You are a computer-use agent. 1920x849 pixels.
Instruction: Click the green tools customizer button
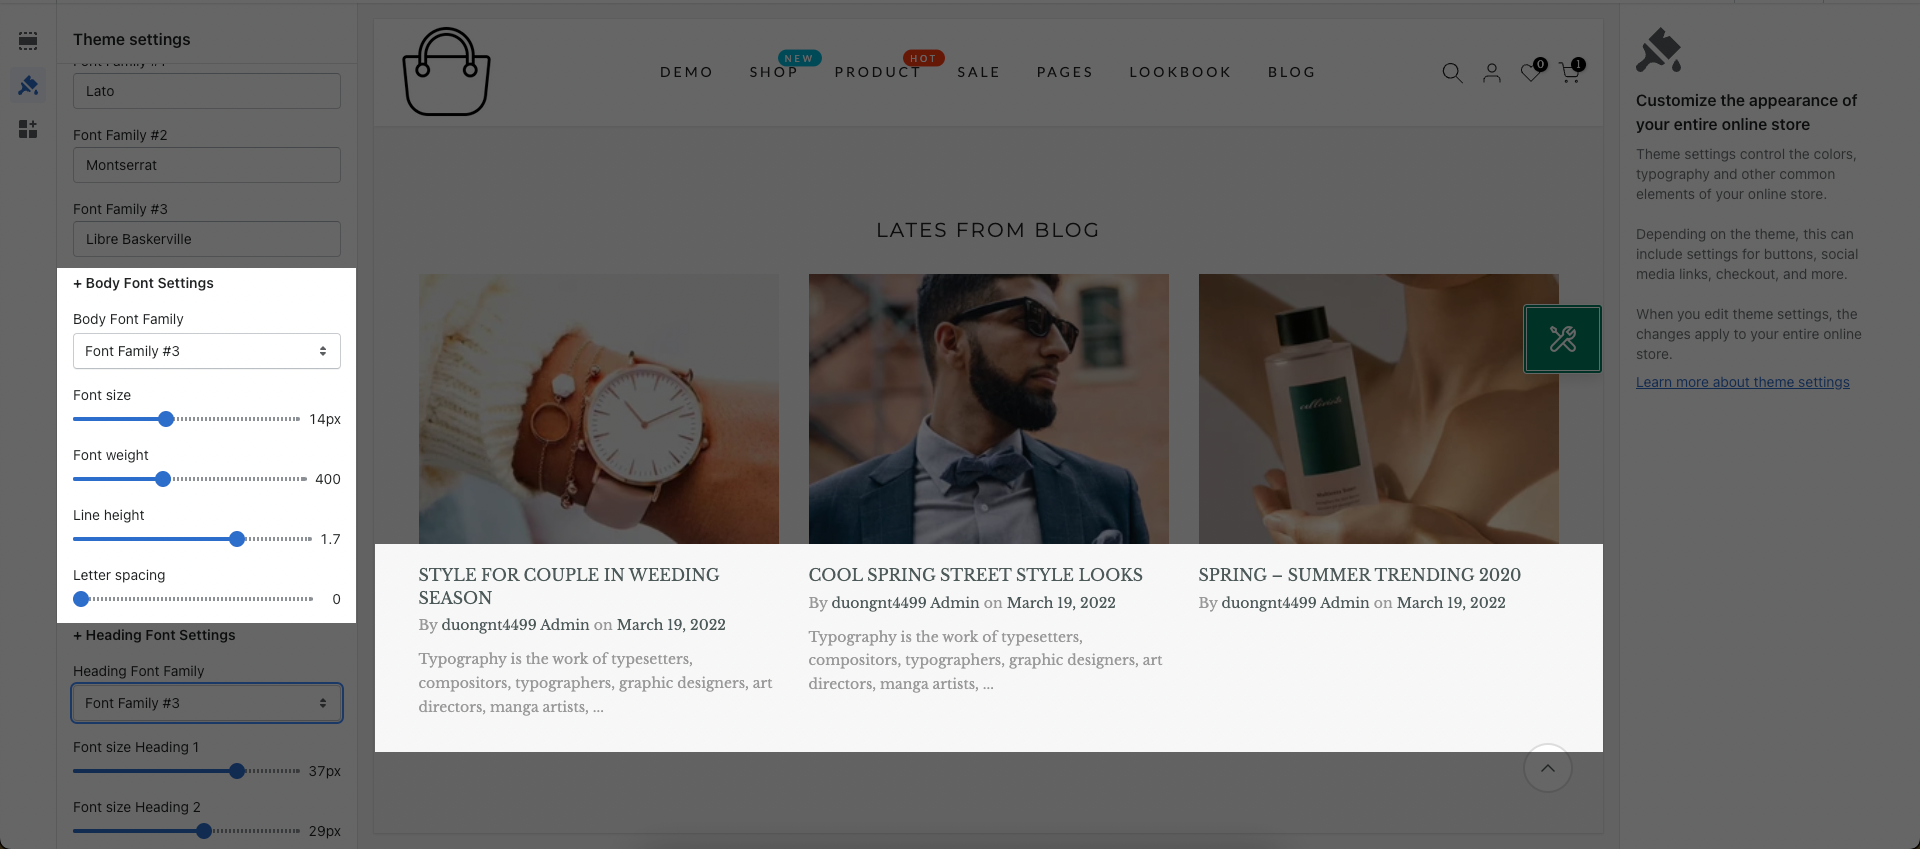pyautogui.click(x=1563, y=339)
